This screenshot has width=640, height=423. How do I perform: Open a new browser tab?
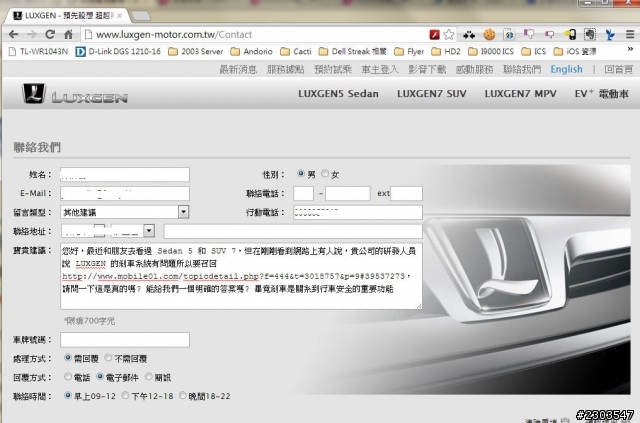tap(141, 16)
